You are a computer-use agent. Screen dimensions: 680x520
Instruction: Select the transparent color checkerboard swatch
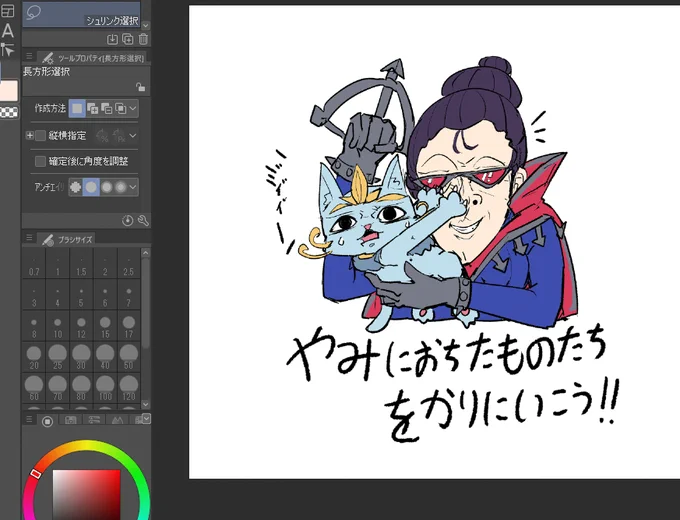click(9, 112)
